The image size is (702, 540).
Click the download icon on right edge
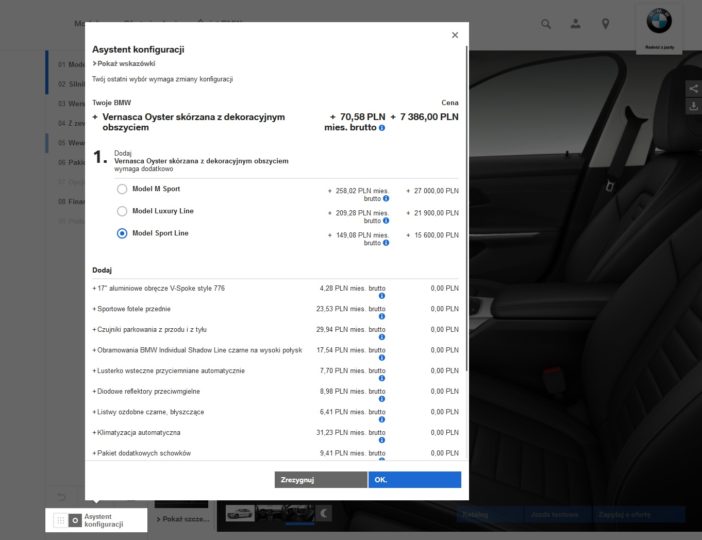pos(693,106)
